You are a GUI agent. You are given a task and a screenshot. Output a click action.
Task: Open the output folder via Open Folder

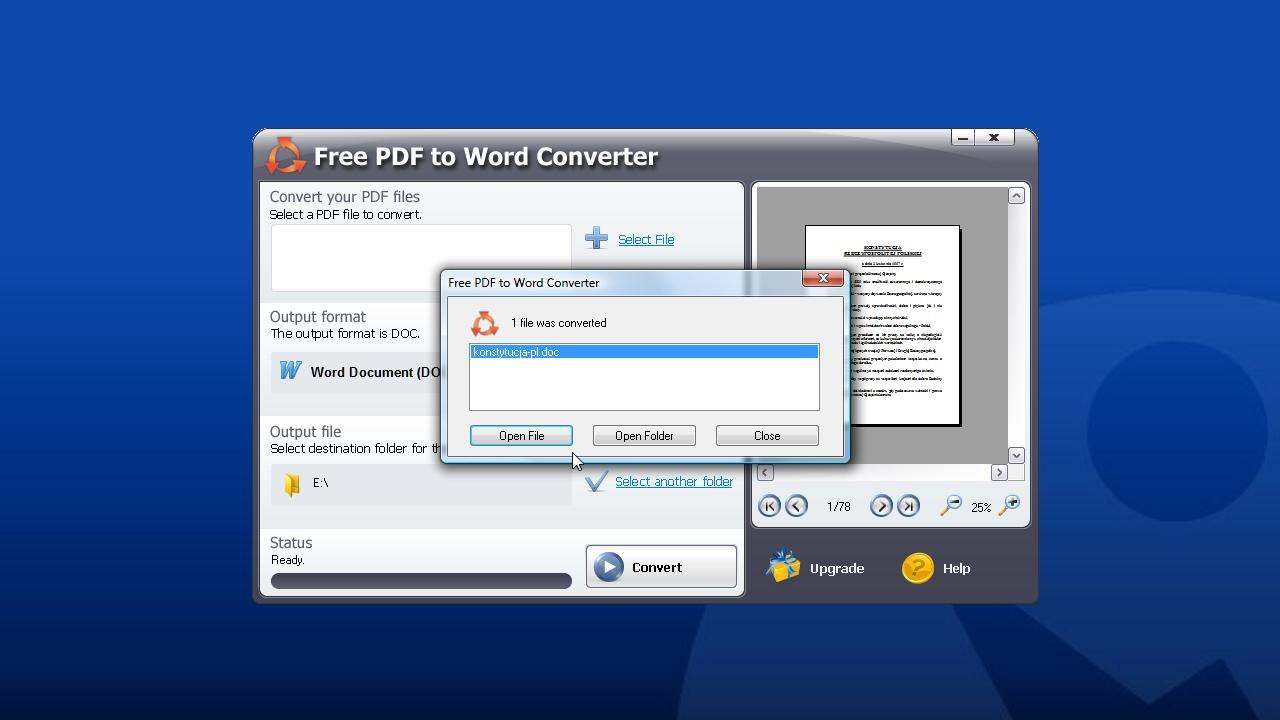[x=644, y=436]
